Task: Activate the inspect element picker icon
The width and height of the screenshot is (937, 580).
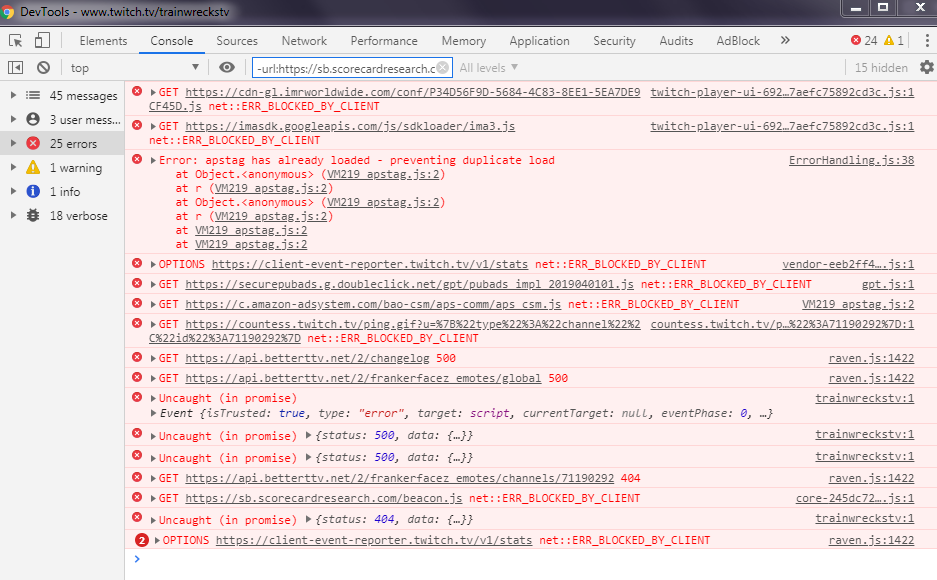Action: (16, 41)
